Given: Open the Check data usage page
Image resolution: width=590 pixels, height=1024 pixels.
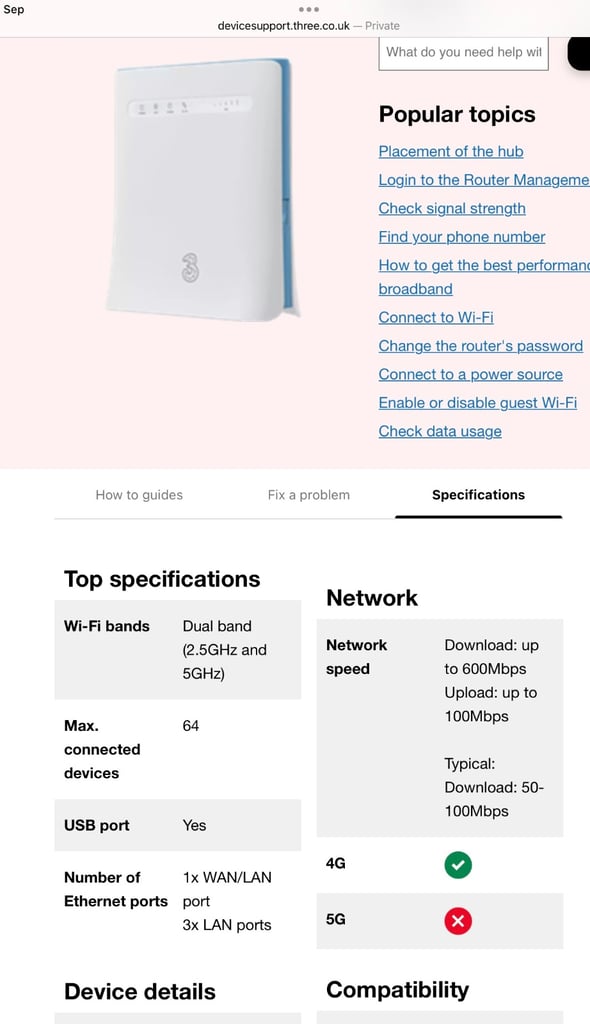Looking at the screenshot, I should [x=439, y=431].
